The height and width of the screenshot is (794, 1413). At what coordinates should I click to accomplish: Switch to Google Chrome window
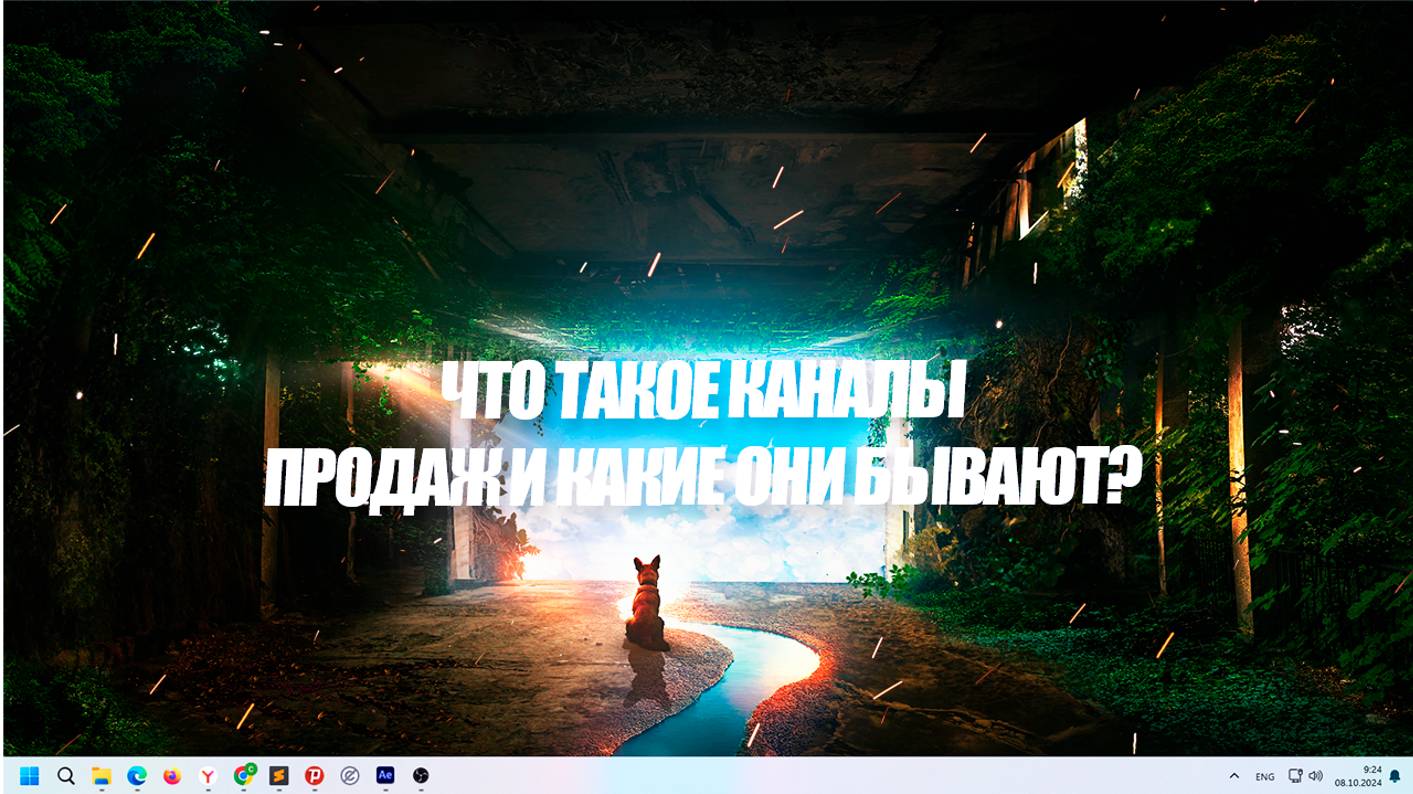244,775
